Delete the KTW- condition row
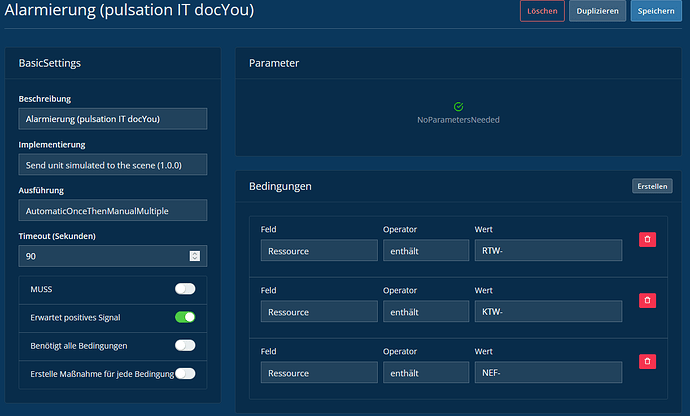Screen dimensions: 690x416 [647, 300]
